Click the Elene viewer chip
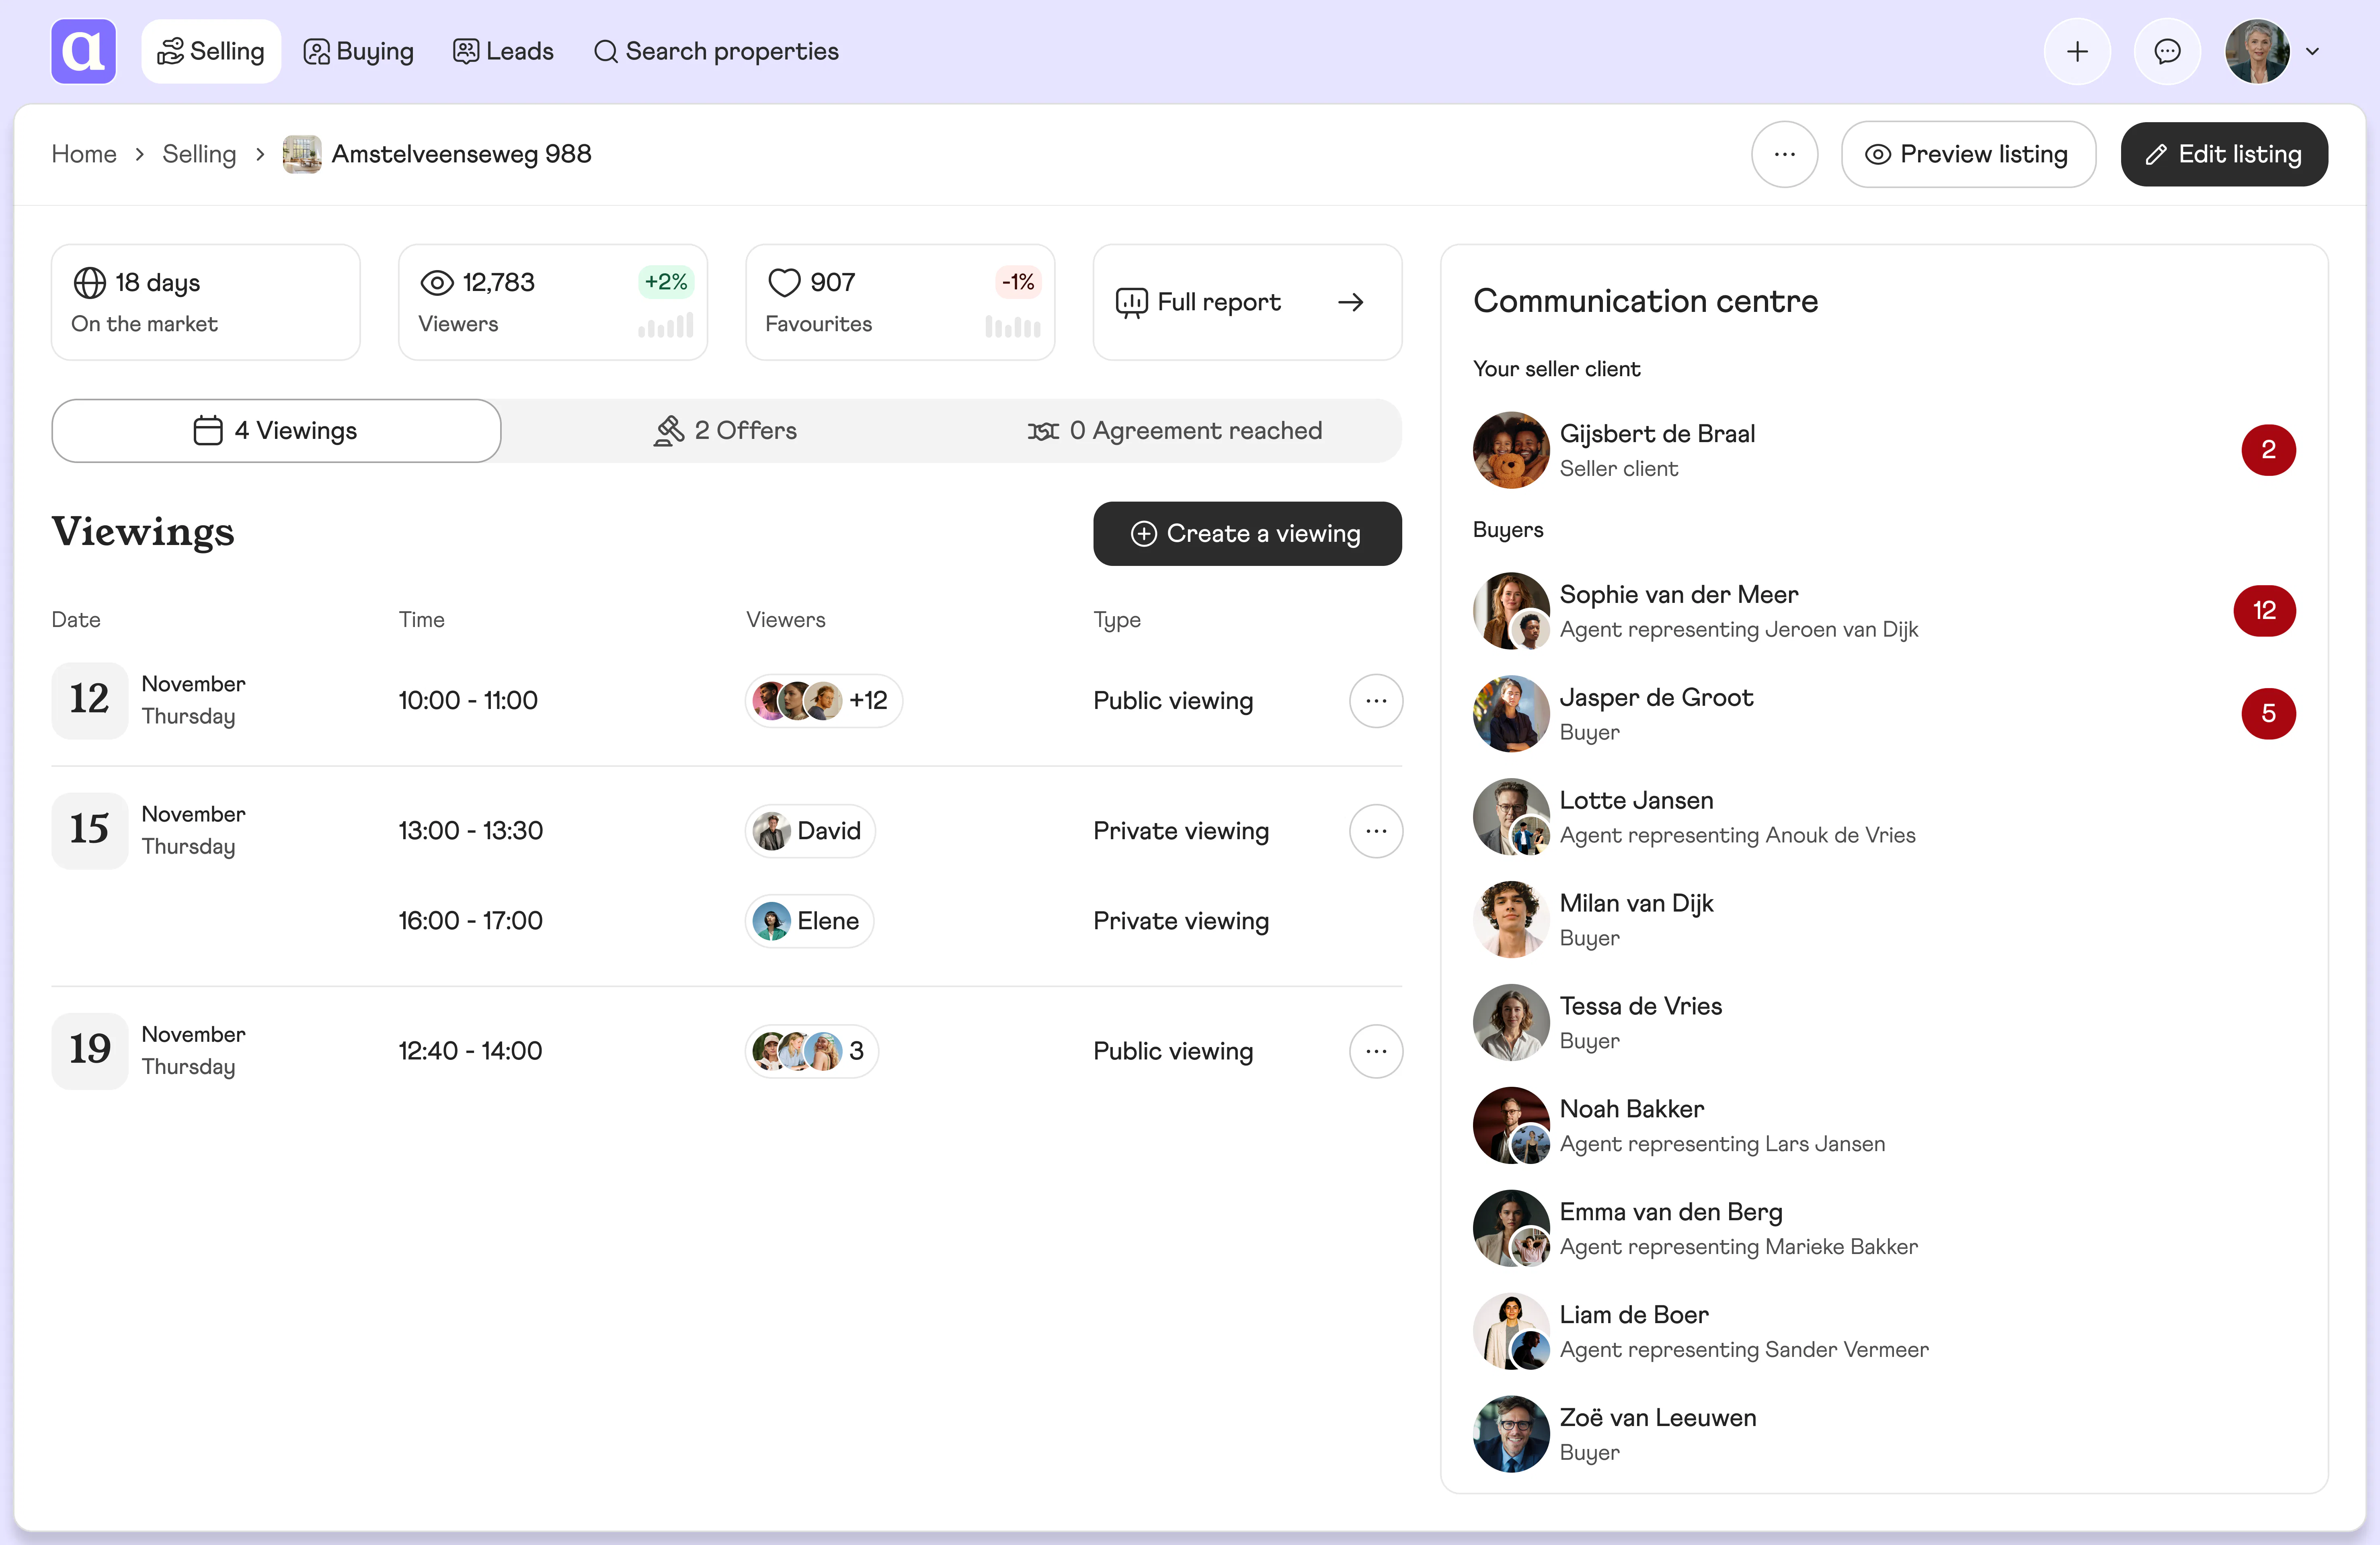2380x1545 pixels. tap(809, 921)
